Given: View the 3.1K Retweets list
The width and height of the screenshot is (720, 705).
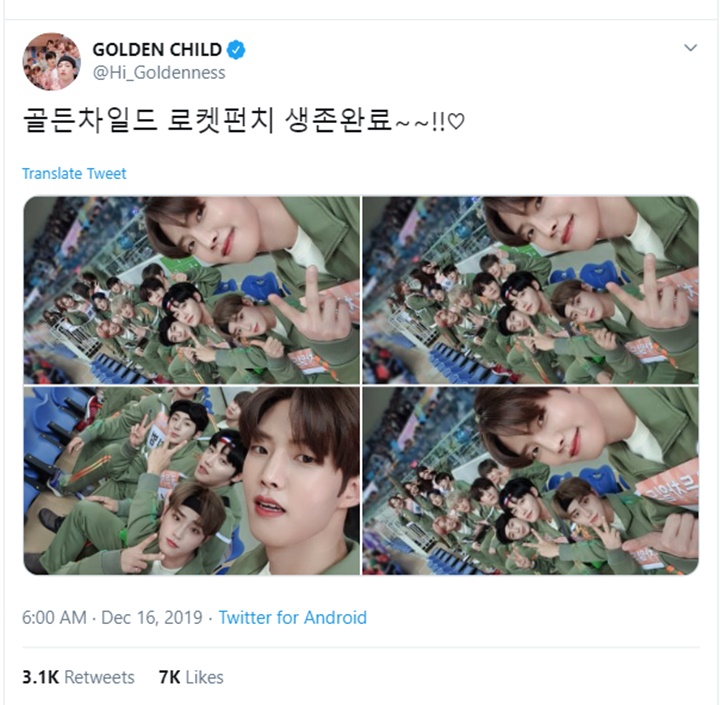Looking at the screenshot, I should pos(78,677).
